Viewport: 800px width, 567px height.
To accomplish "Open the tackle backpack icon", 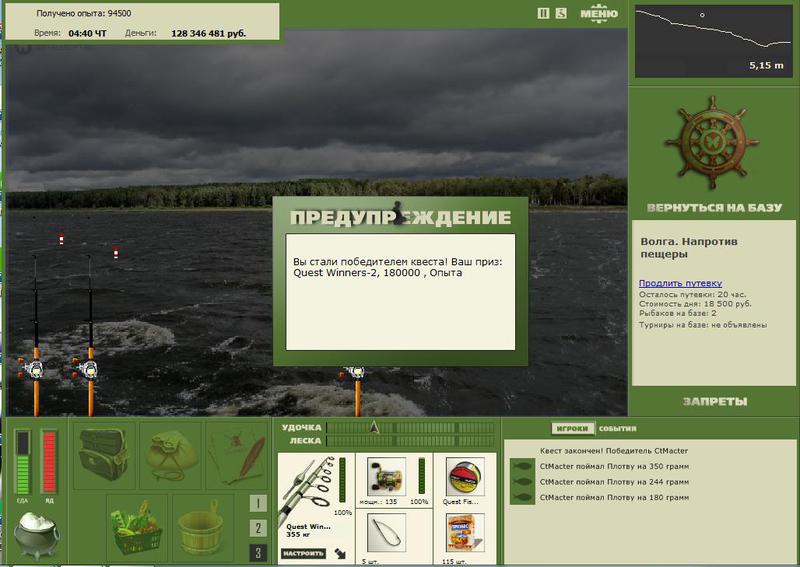I will (104, 455).
